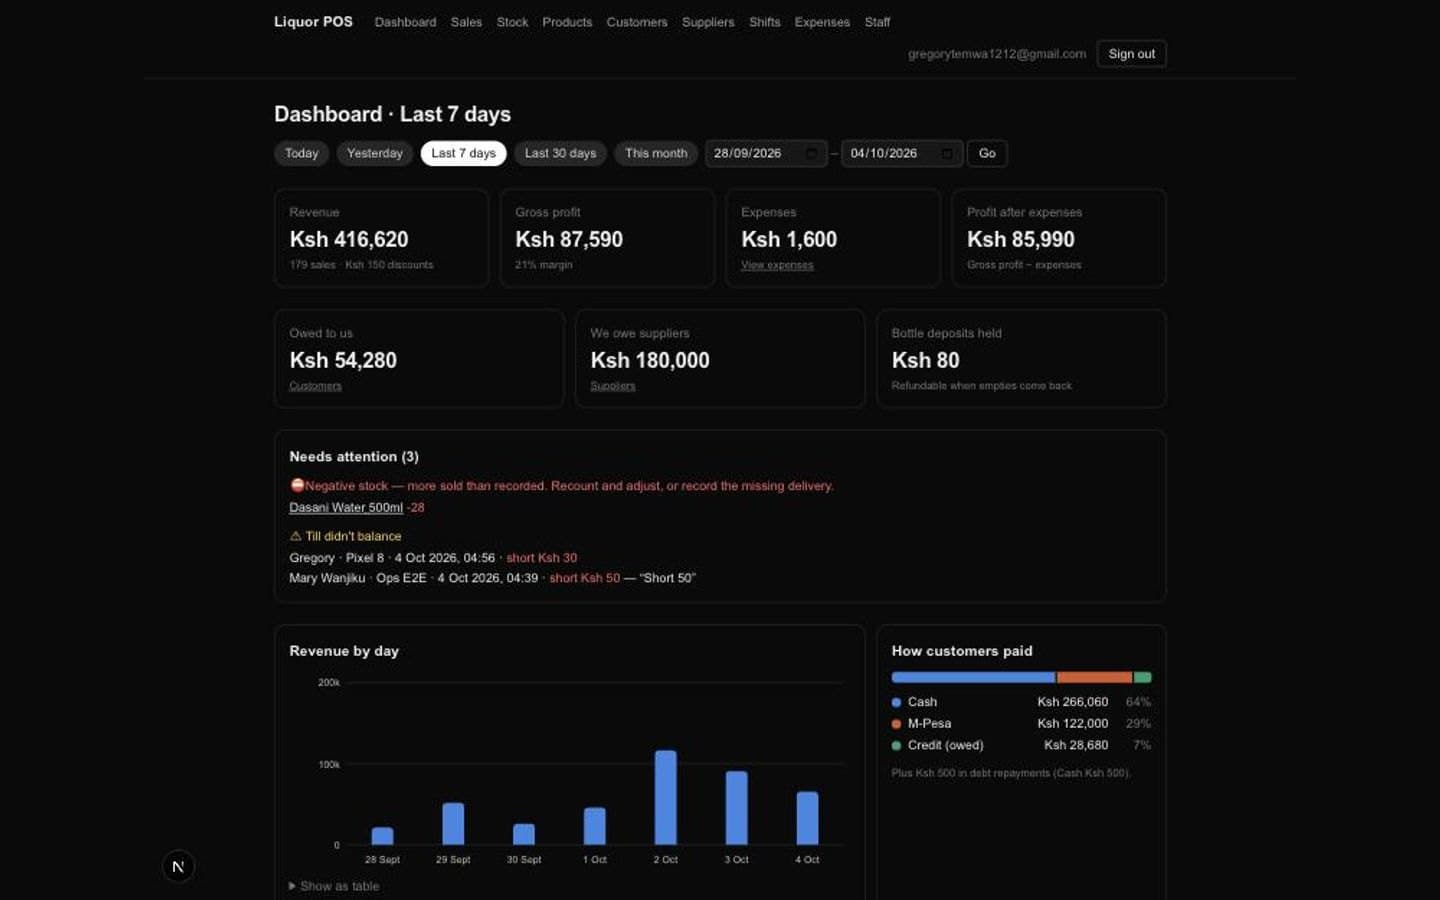Open calendar picker on start date 28/09/2026

(x=811, y=153)
